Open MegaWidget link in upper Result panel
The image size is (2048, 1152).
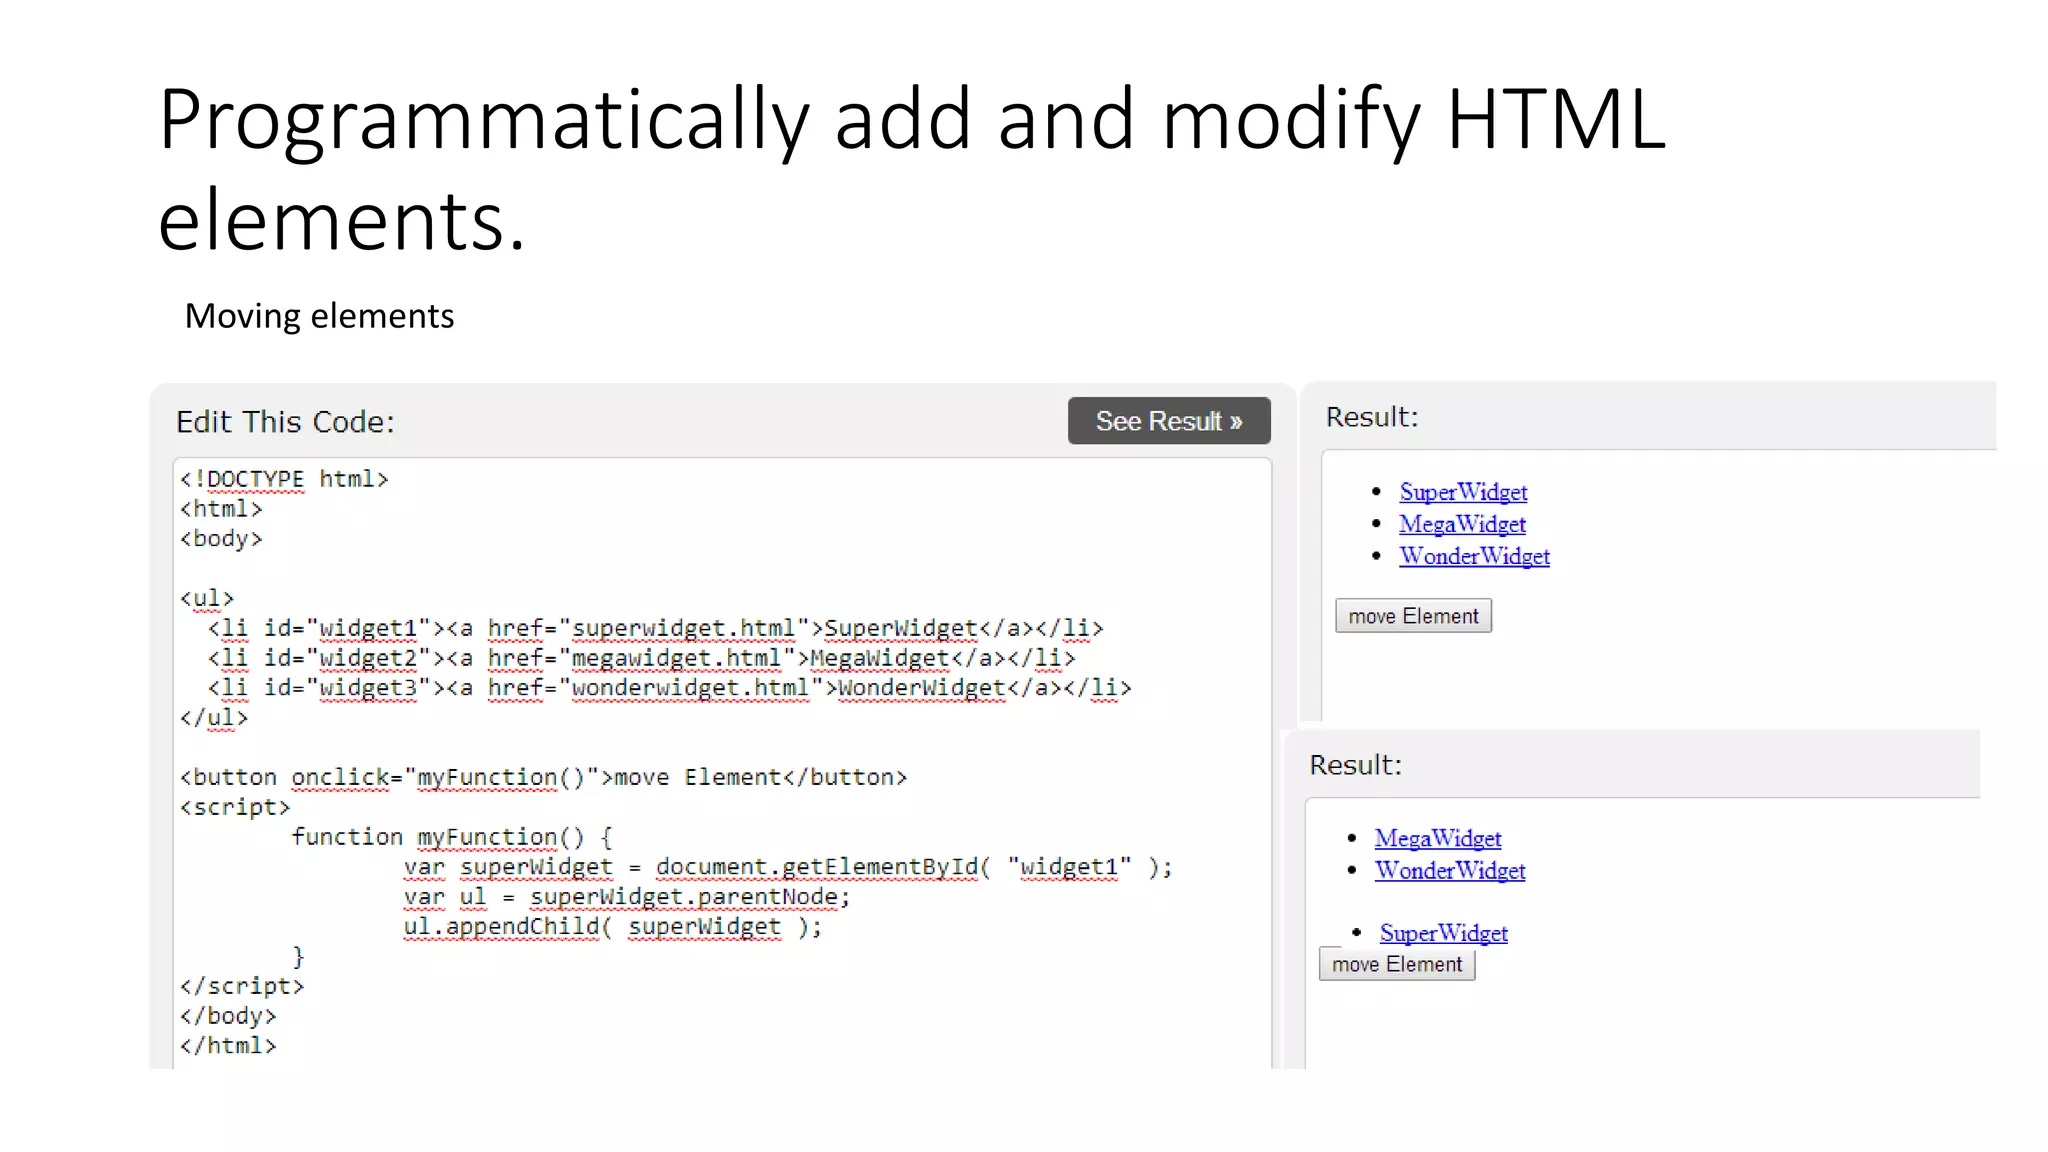pyautogui.click(x=1462, y=524)
